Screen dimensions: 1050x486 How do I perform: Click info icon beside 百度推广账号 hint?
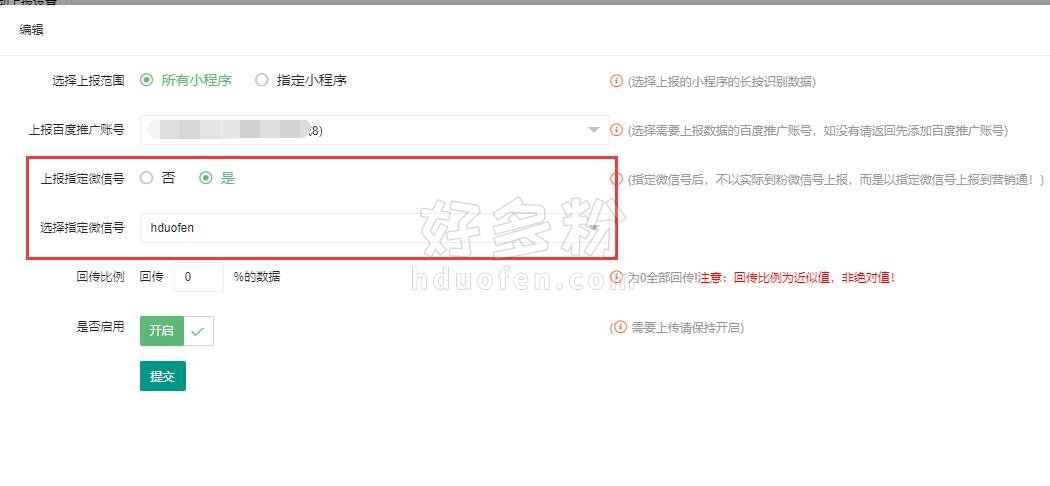[x=616, y=130]
